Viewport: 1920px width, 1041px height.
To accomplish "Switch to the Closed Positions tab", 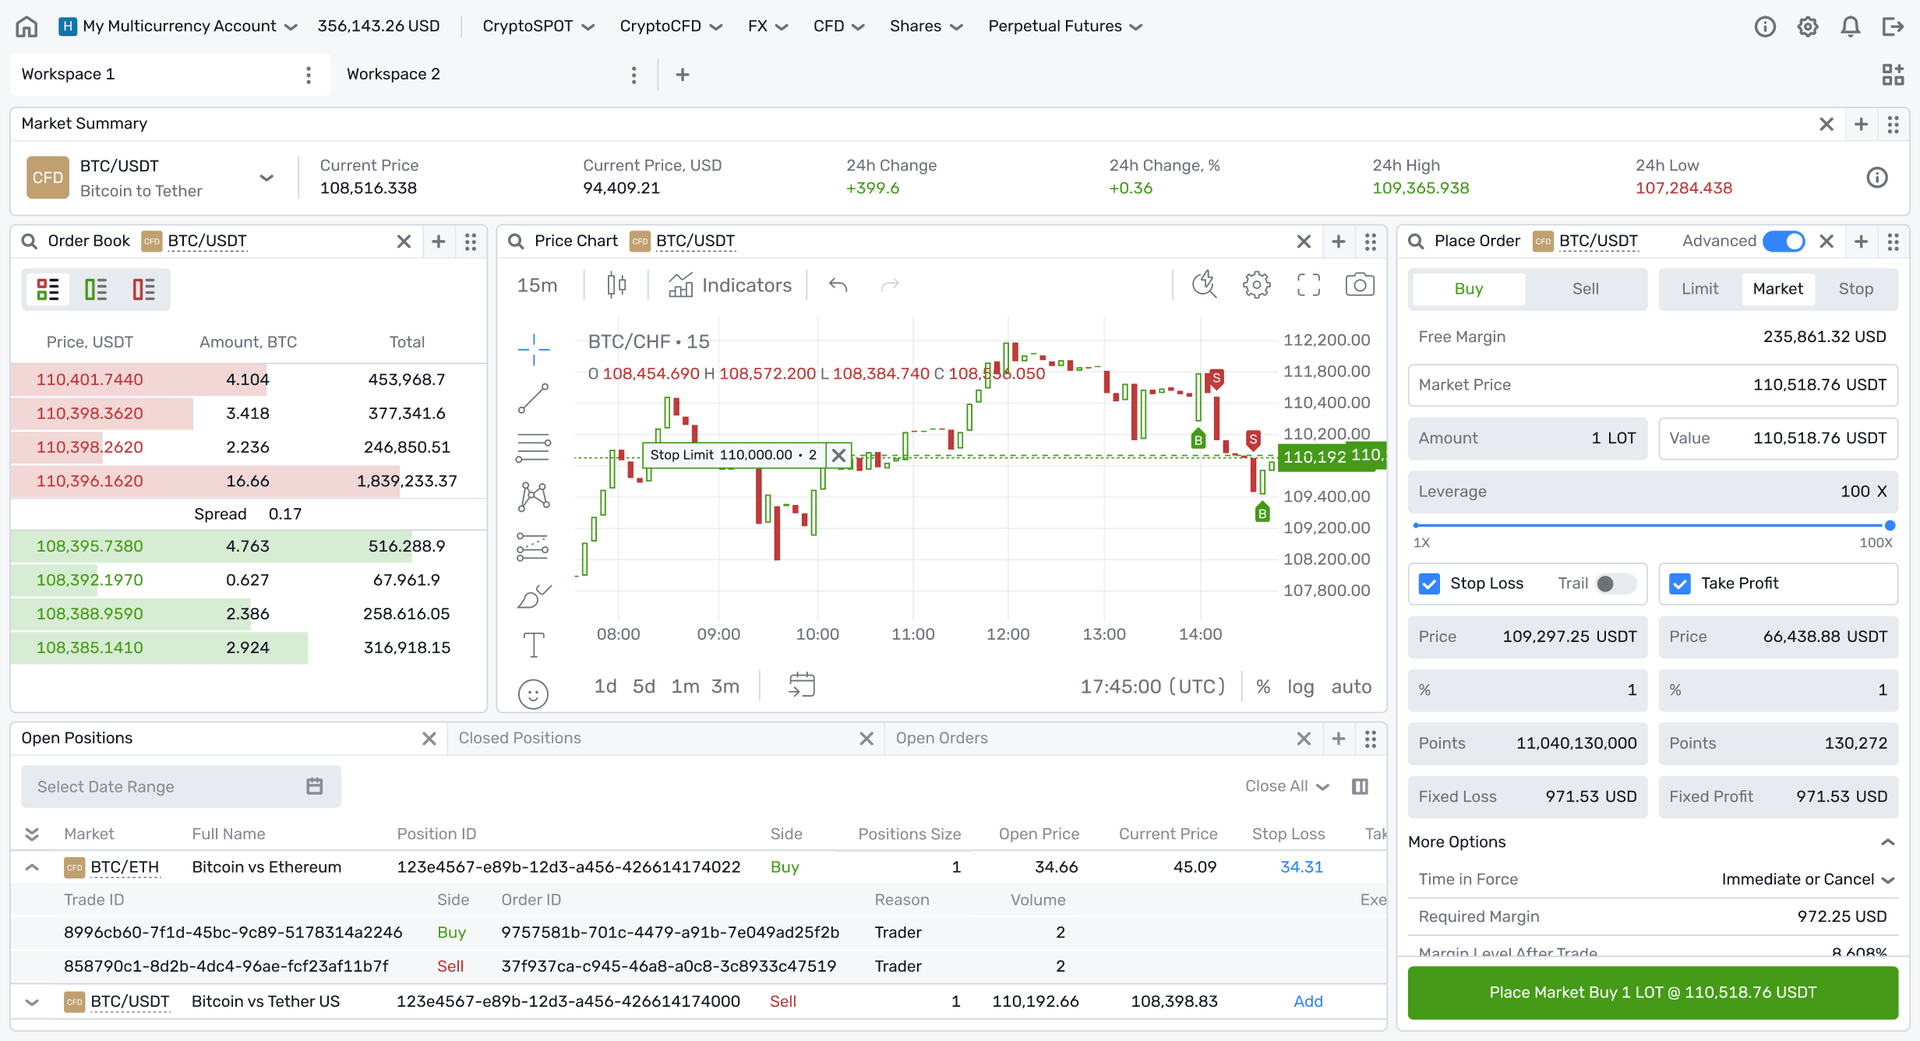I will pos(520,738).
